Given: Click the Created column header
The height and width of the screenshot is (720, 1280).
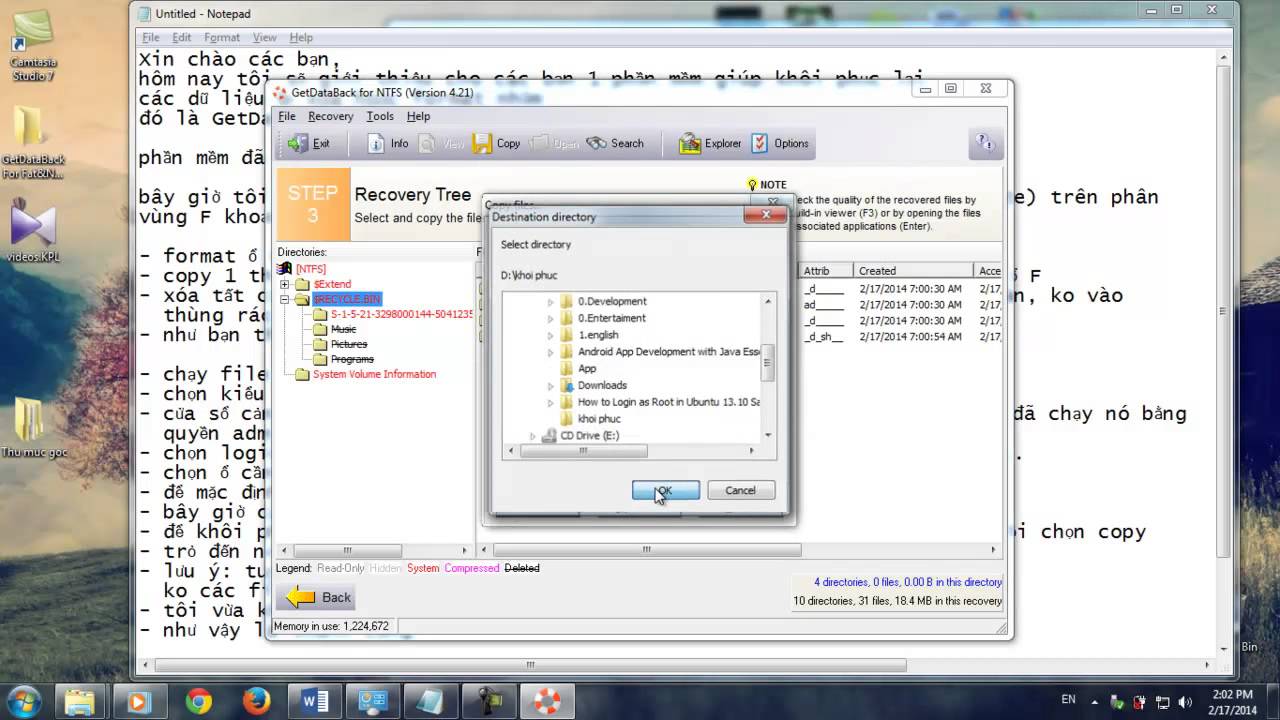Looking at the screenshot, I should (913, 270).
